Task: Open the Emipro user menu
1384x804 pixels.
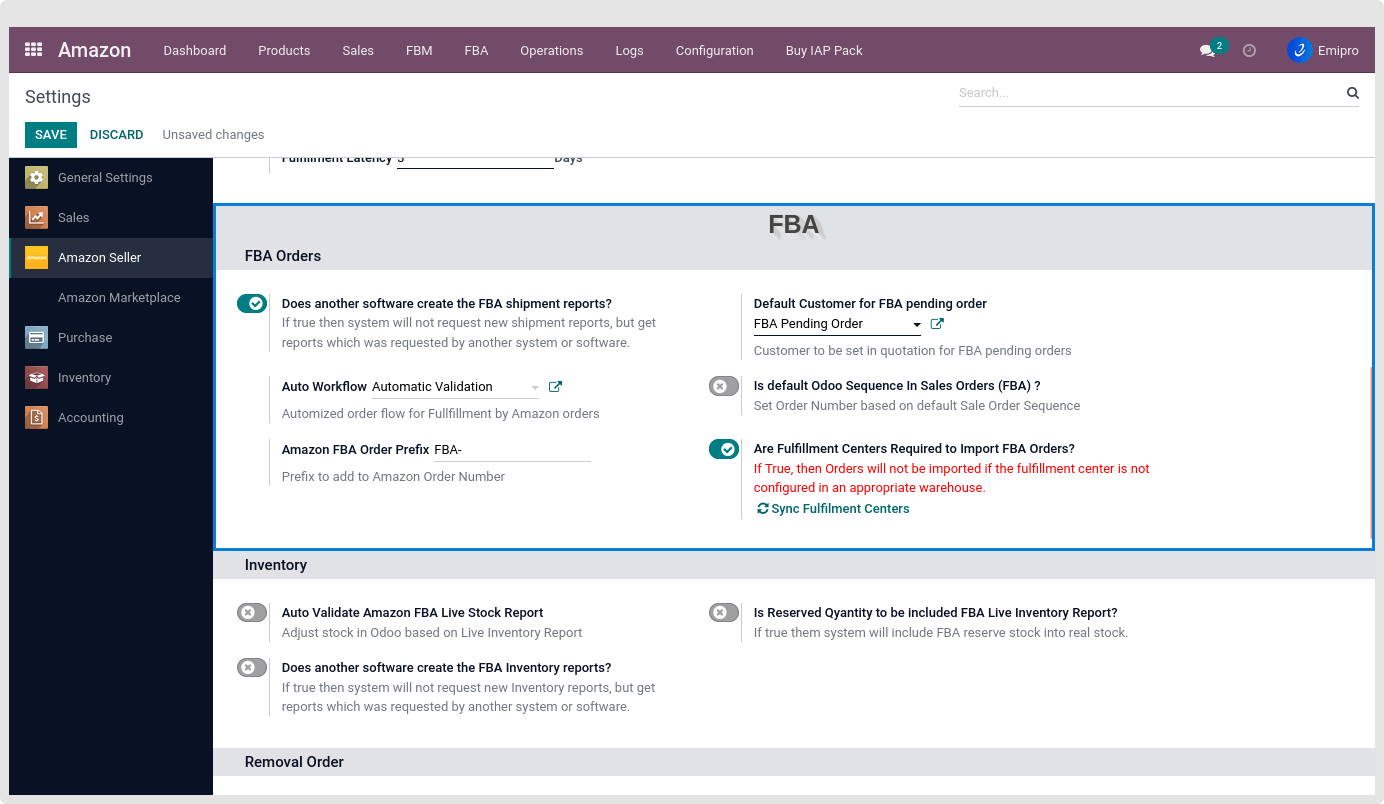Action: [1322, 51]
